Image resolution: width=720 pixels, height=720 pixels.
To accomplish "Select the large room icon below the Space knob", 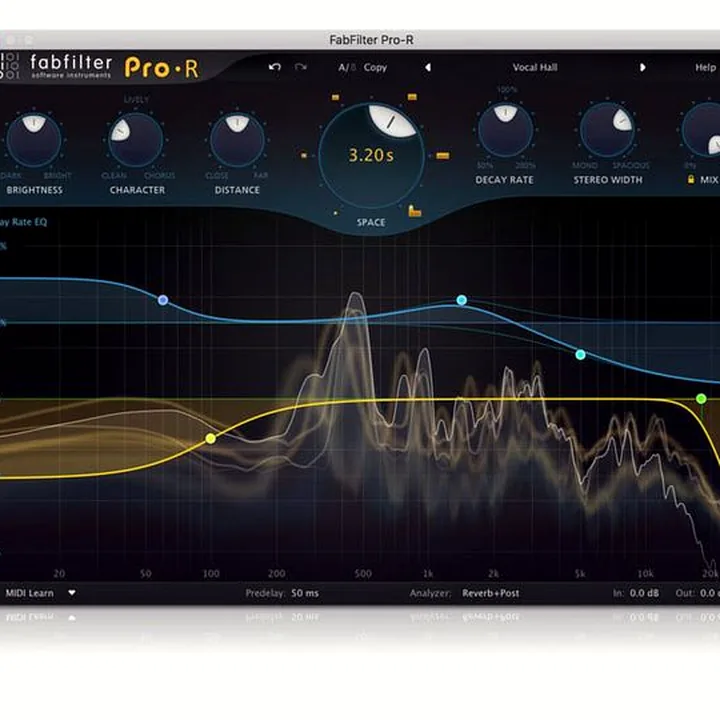I will coord(415,211).
